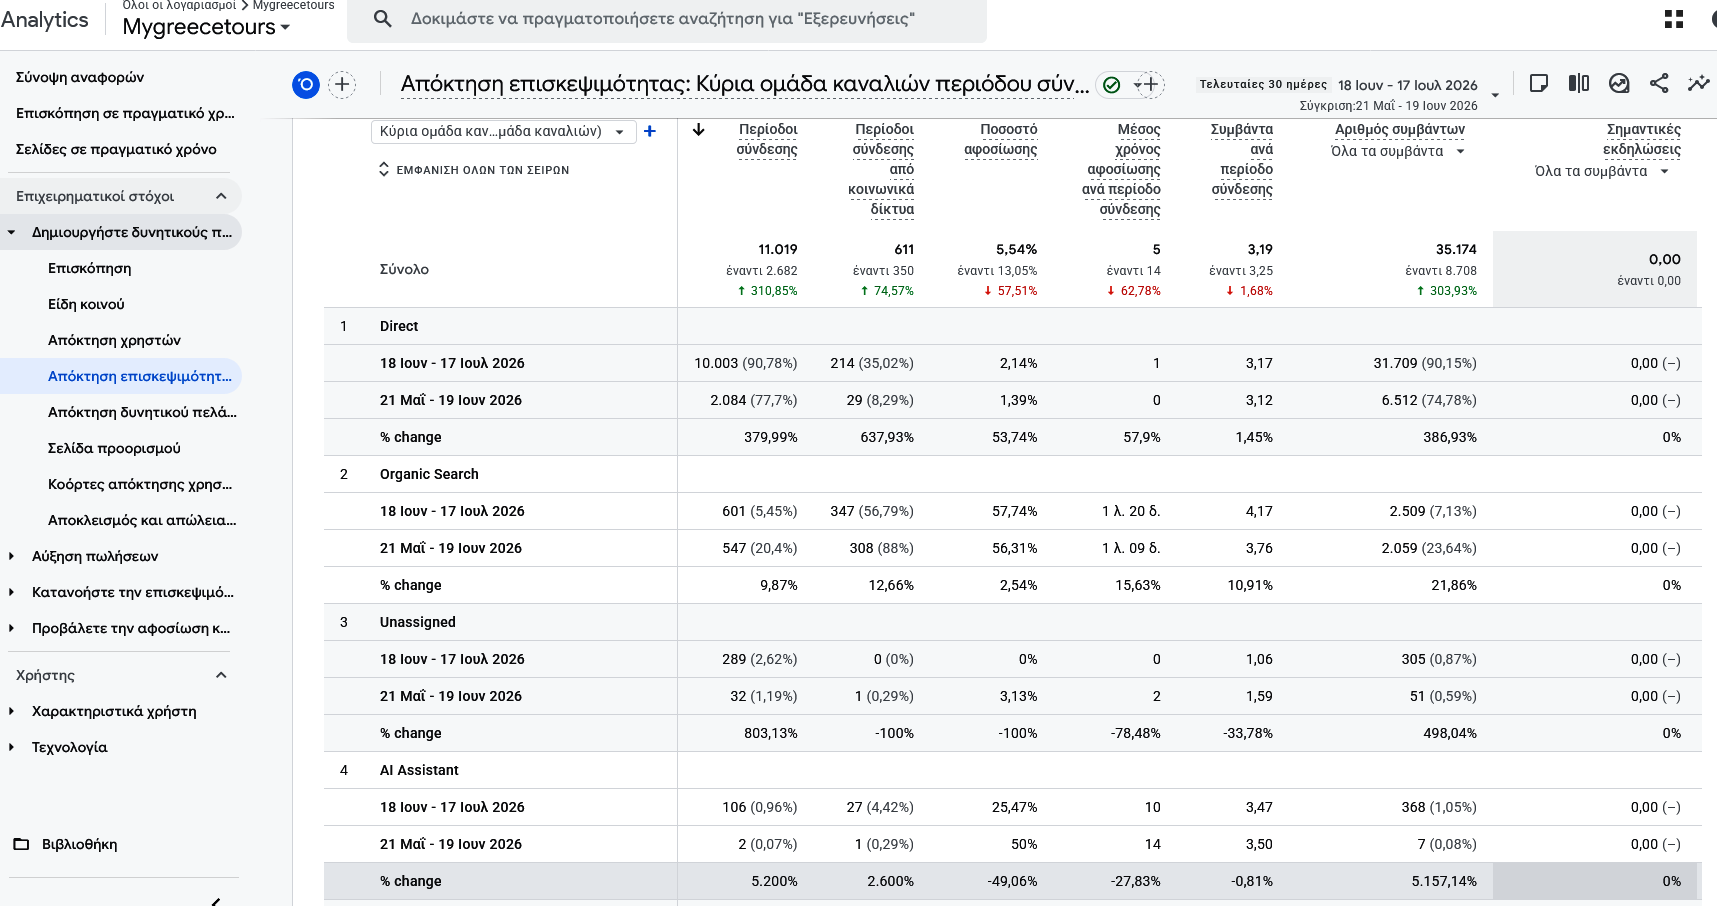Add filter plus icon beside report title
Screen dimensions: 1717x906
pyautogui.click(x=1150, y=84)
